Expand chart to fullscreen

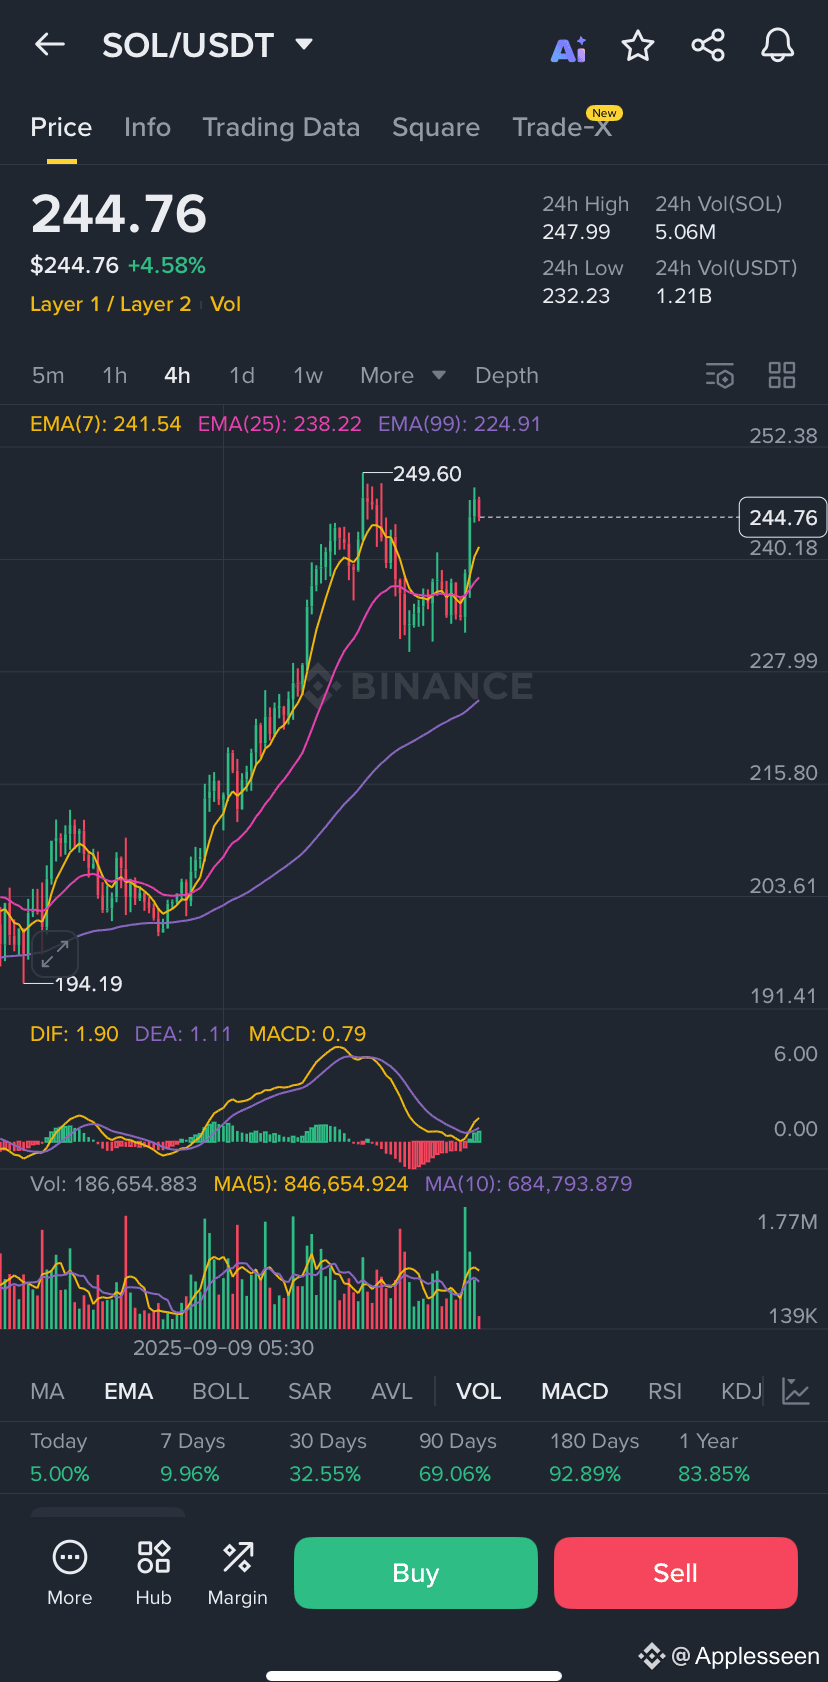[x=54, y=954]
